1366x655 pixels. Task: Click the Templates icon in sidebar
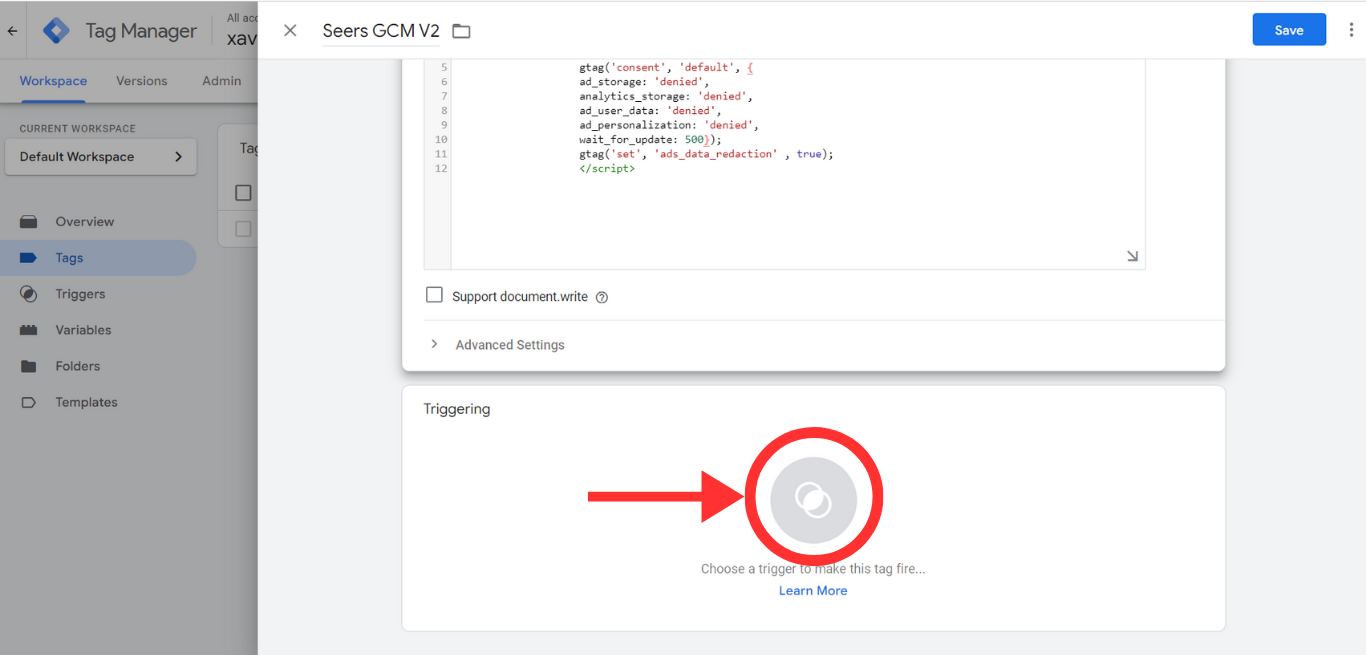point(29,402)
